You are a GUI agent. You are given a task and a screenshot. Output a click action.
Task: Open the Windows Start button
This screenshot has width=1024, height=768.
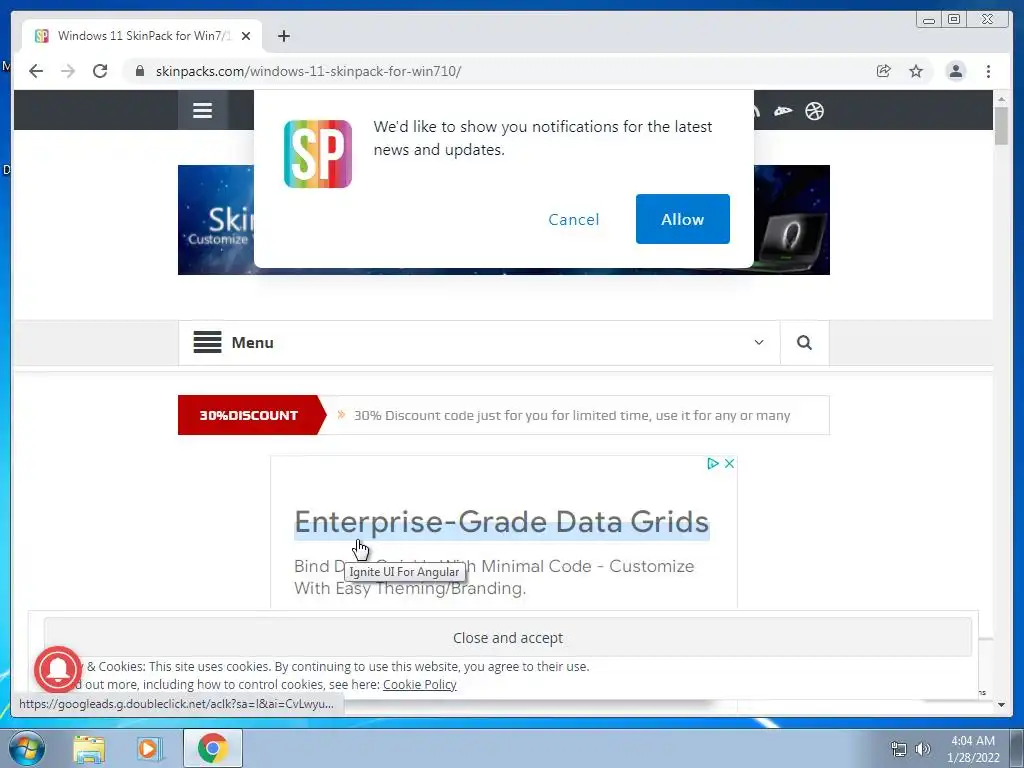coord(25,748)
